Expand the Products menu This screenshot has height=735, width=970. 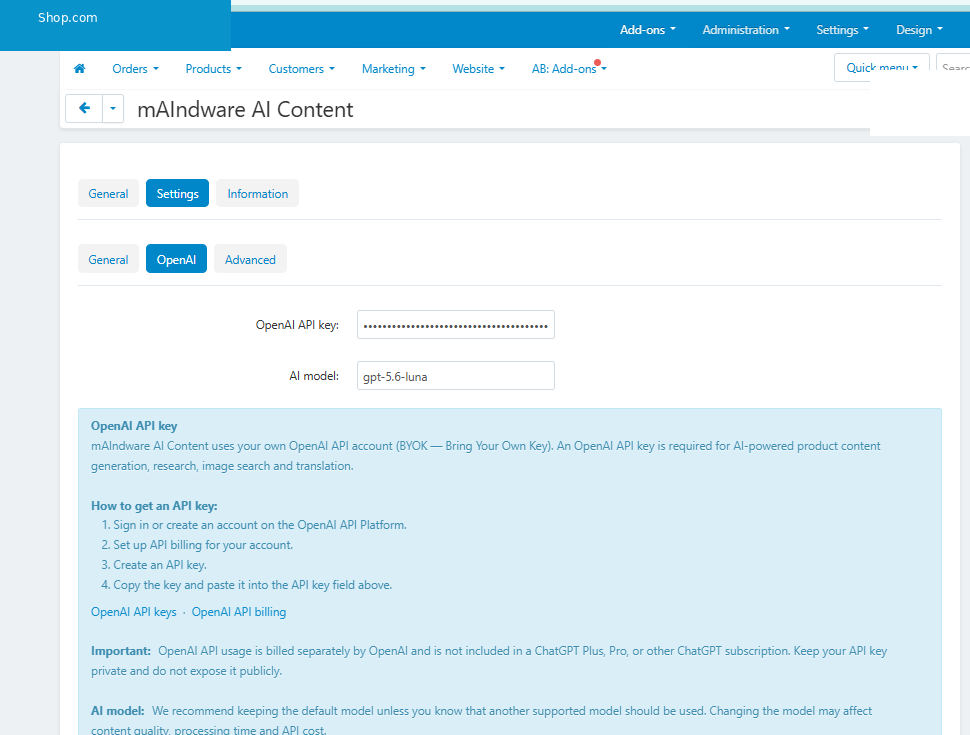[x=213, y=69]
